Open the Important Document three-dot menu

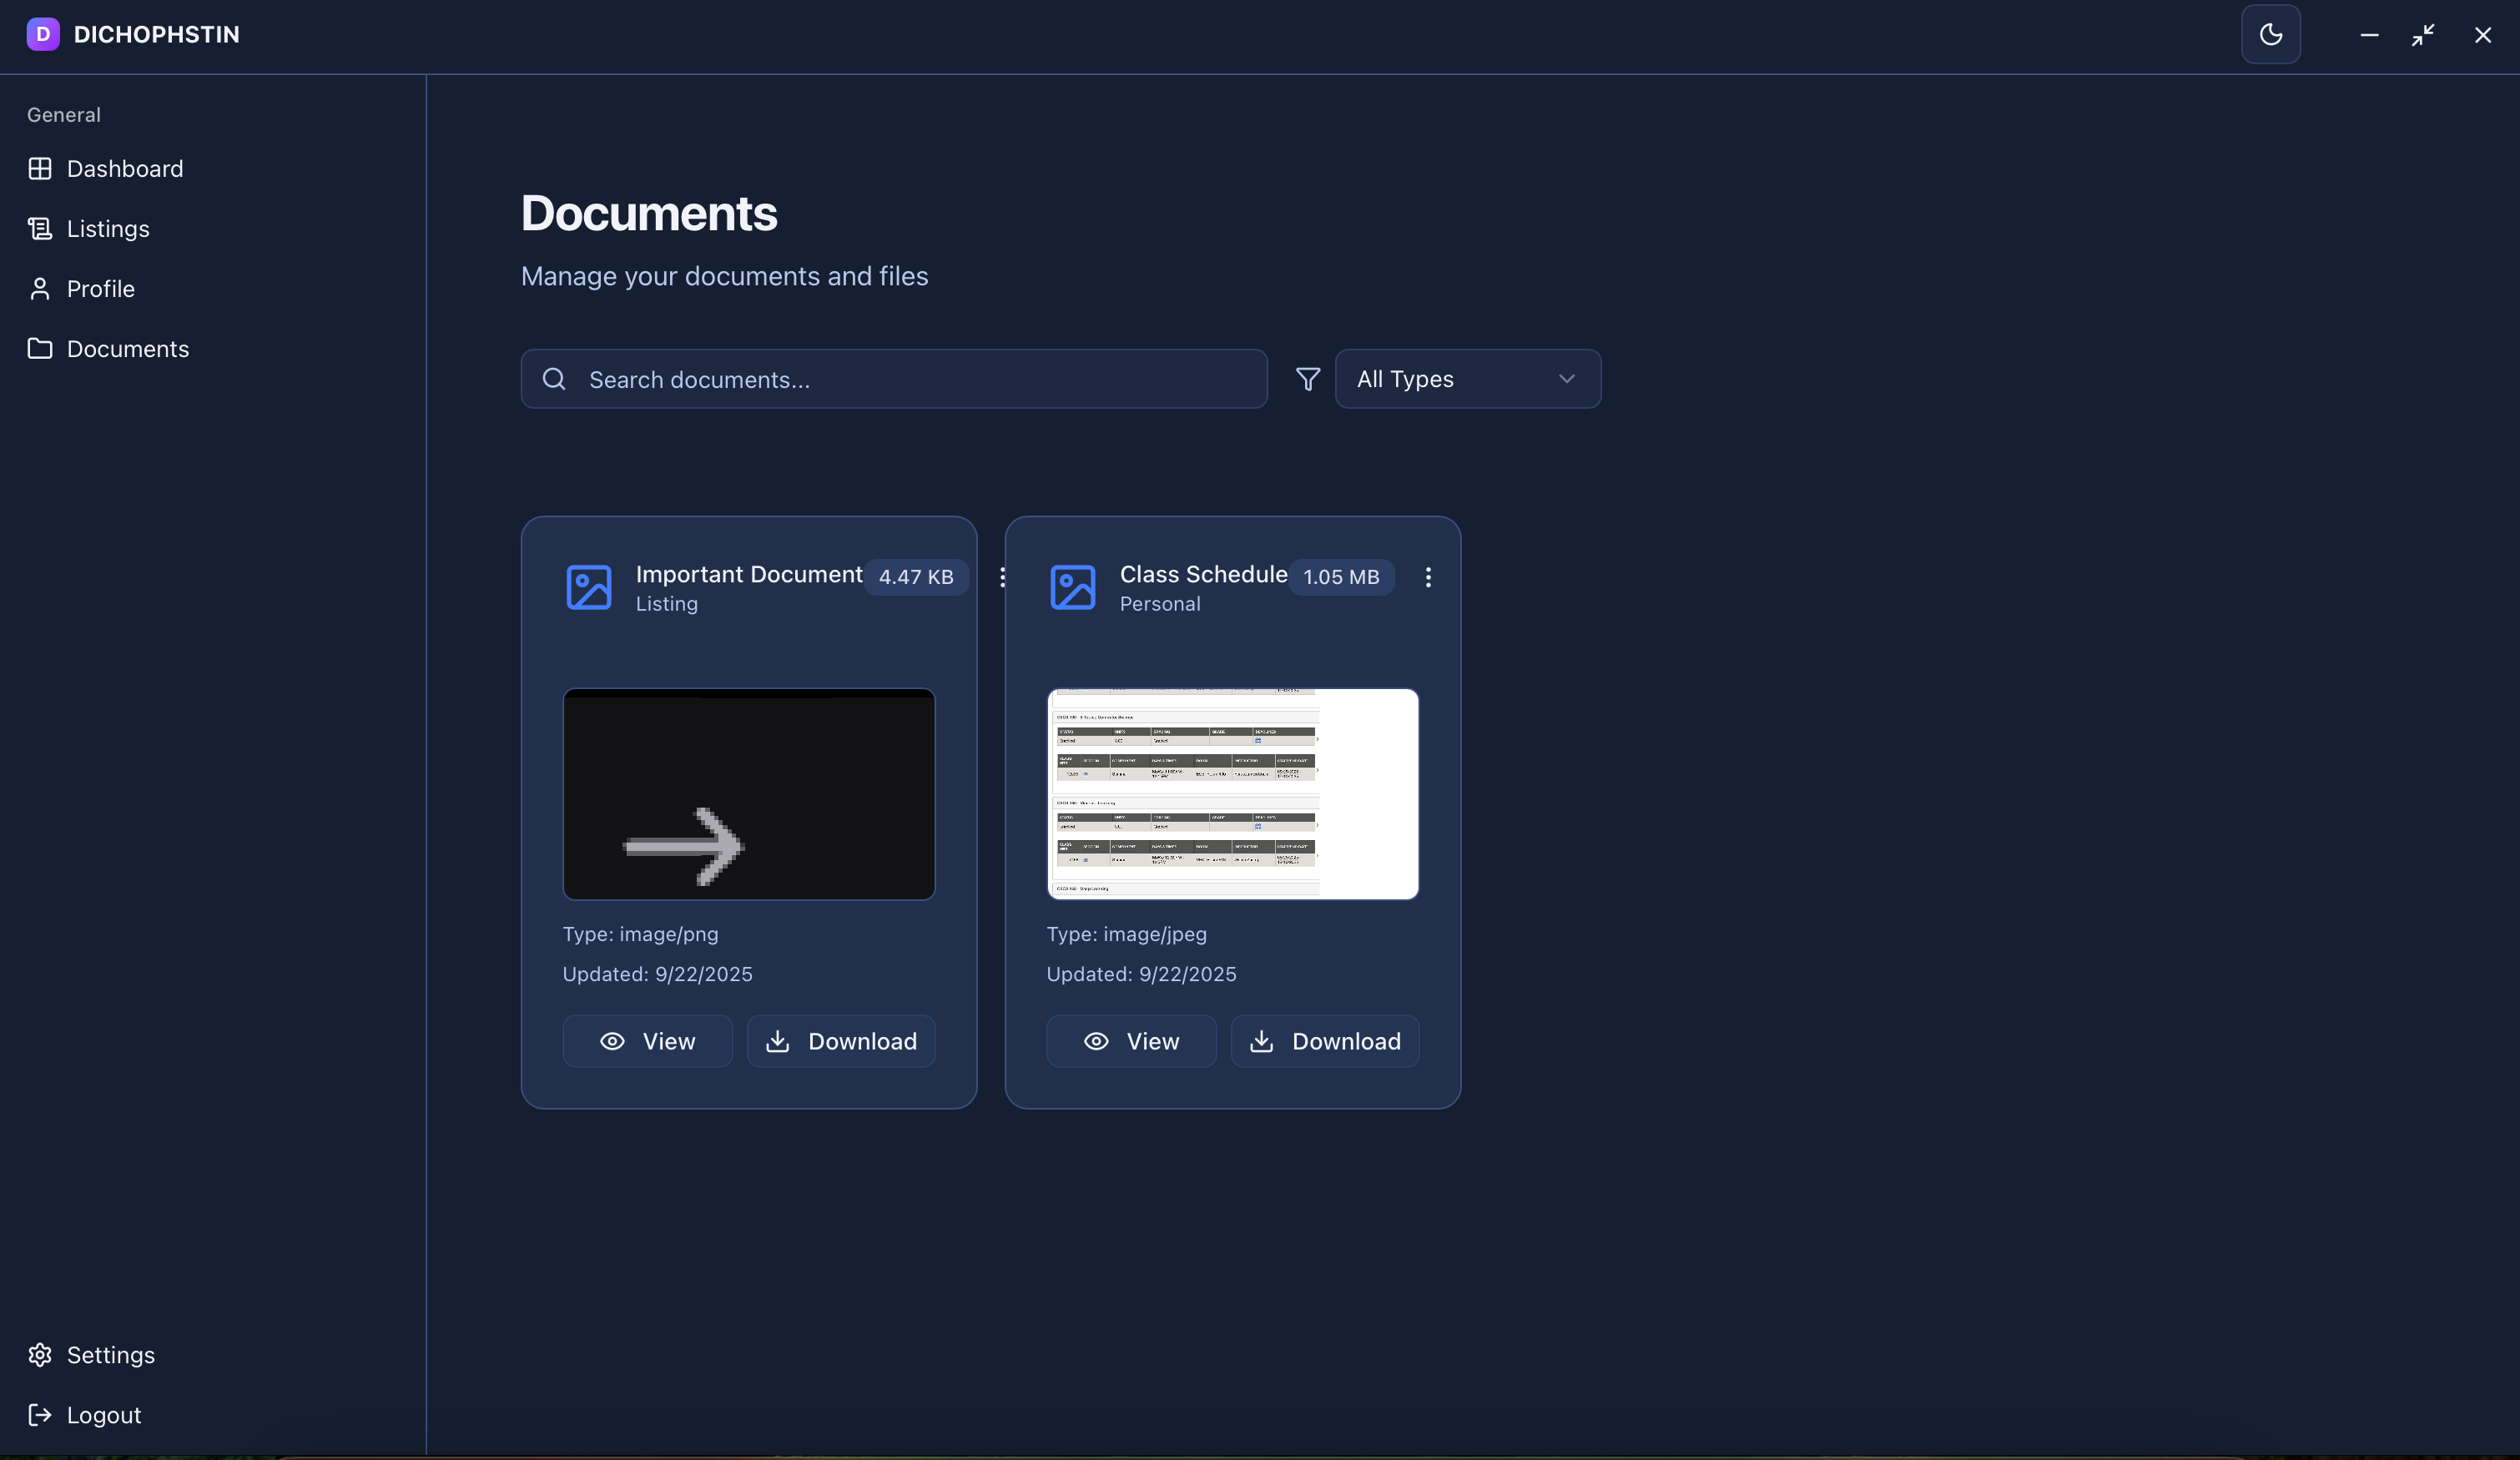click(x=1002, y=577)
